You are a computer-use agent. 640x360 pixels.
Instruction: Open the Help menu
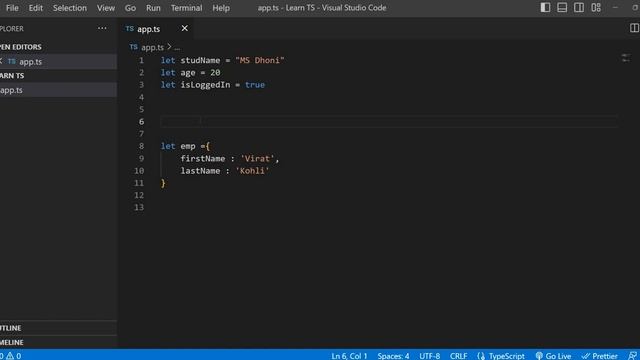[221, 8]
